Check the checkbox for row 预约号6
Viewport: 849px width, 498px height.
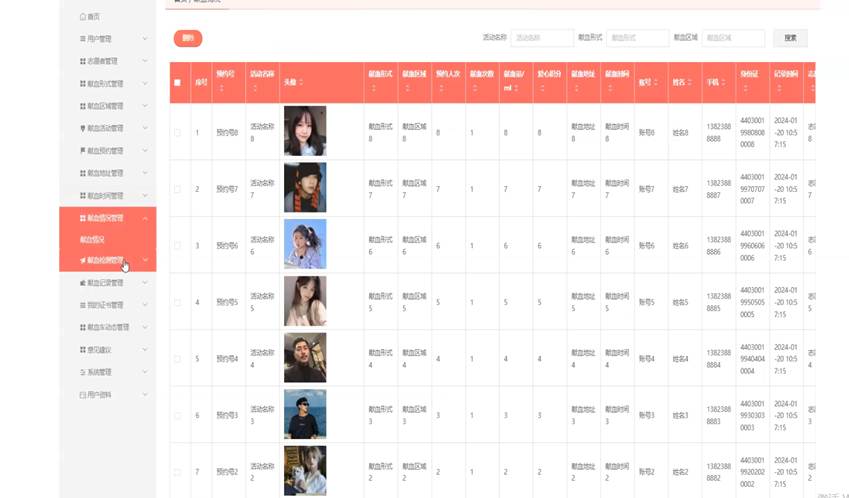tap(178, 246)
